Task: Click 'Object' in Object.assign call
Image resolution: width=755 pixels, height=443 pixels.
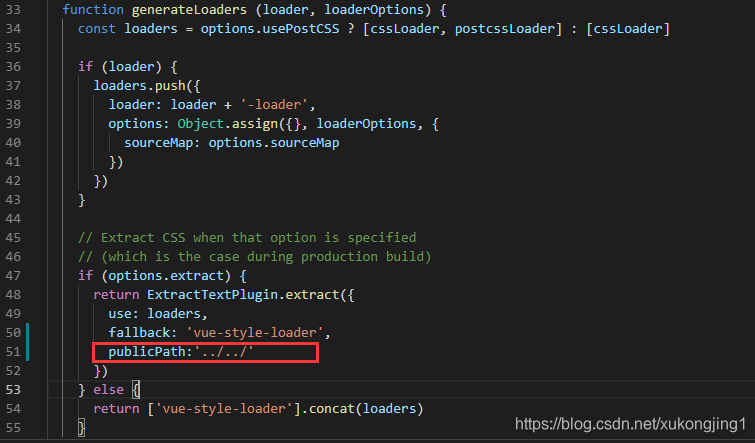Action: point(201,124)
